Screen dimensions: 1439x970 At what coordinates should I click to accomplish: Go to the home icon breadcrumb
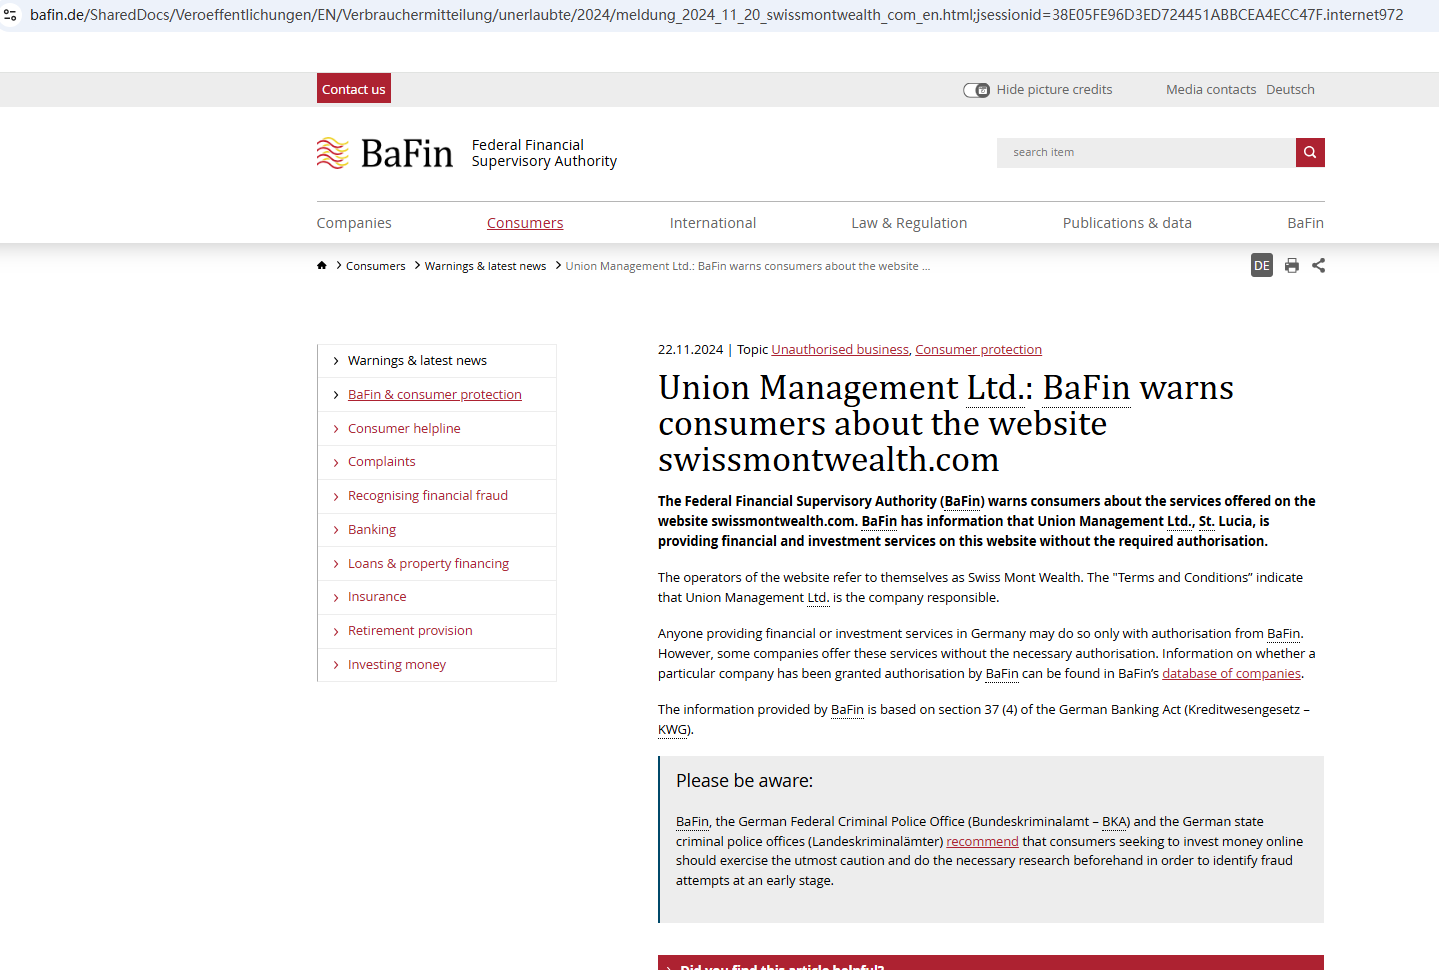click(x=322, y=266)
